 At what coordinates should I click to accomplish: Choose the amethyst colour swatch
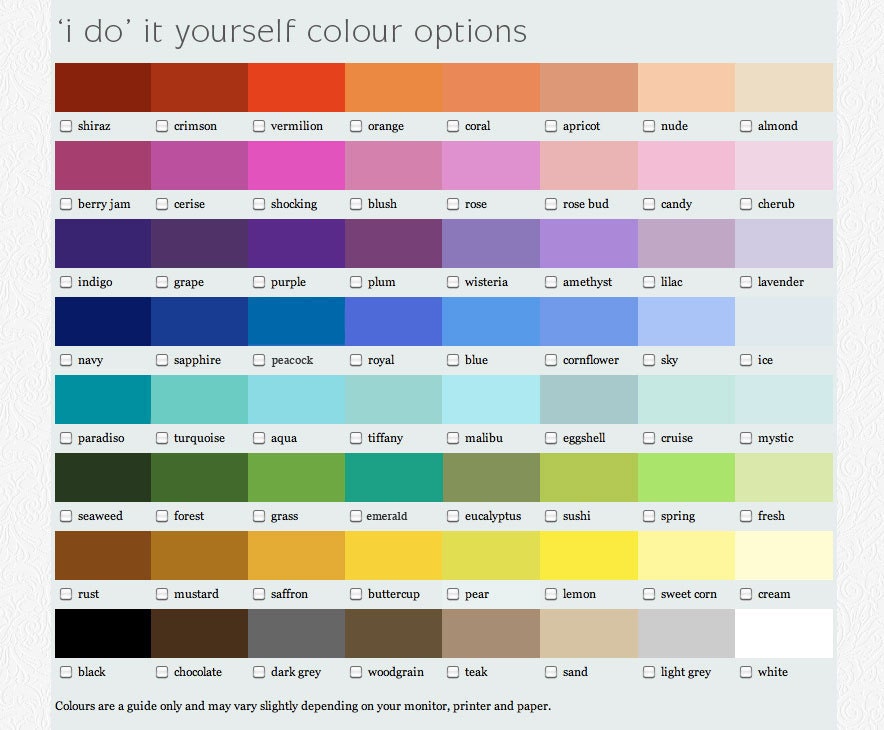[589, 244]
